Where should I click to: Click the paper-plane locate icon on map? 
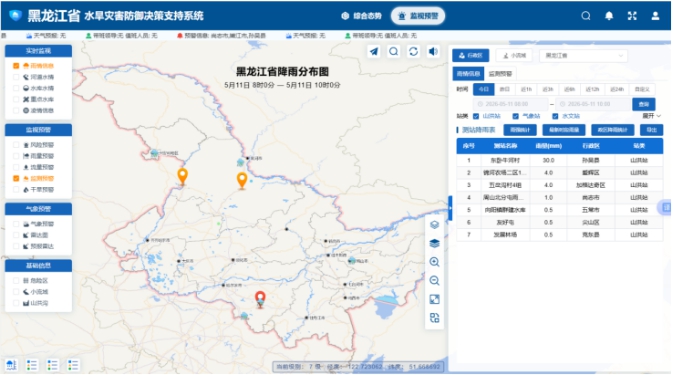[374, 51]
